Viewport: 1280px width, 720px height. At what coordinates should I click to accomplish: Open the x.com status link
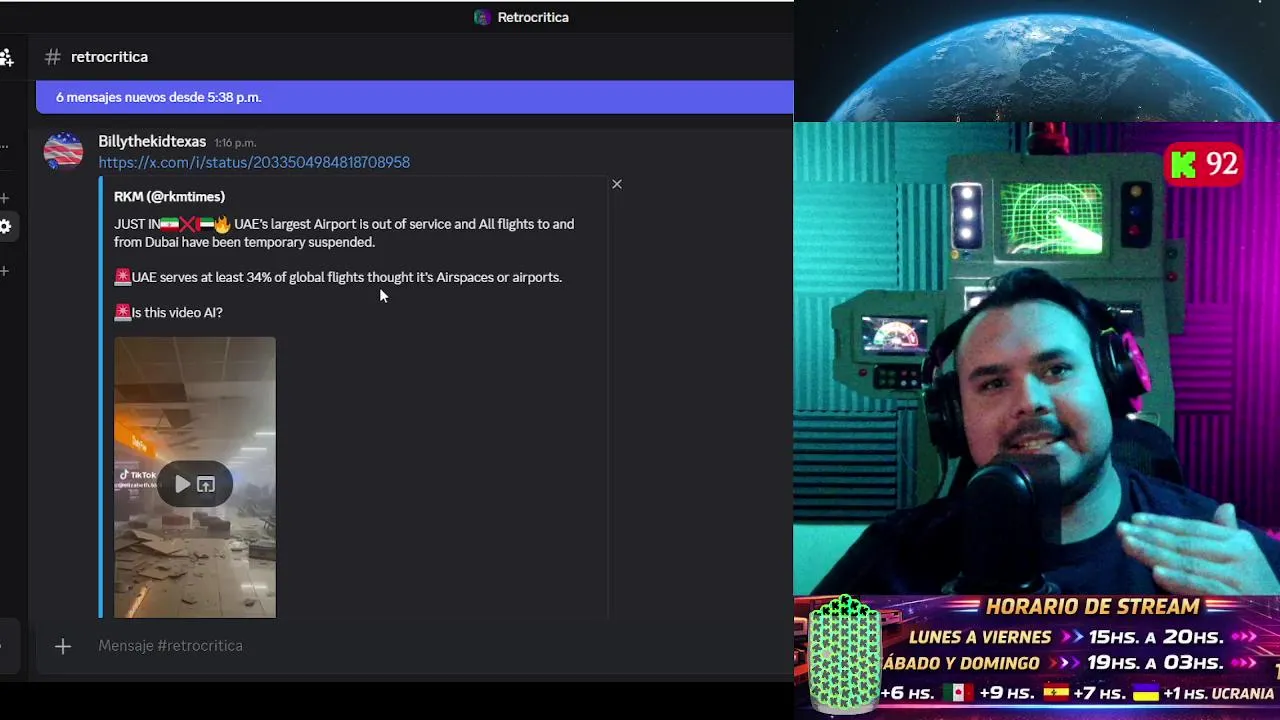[x=254, y=162]
